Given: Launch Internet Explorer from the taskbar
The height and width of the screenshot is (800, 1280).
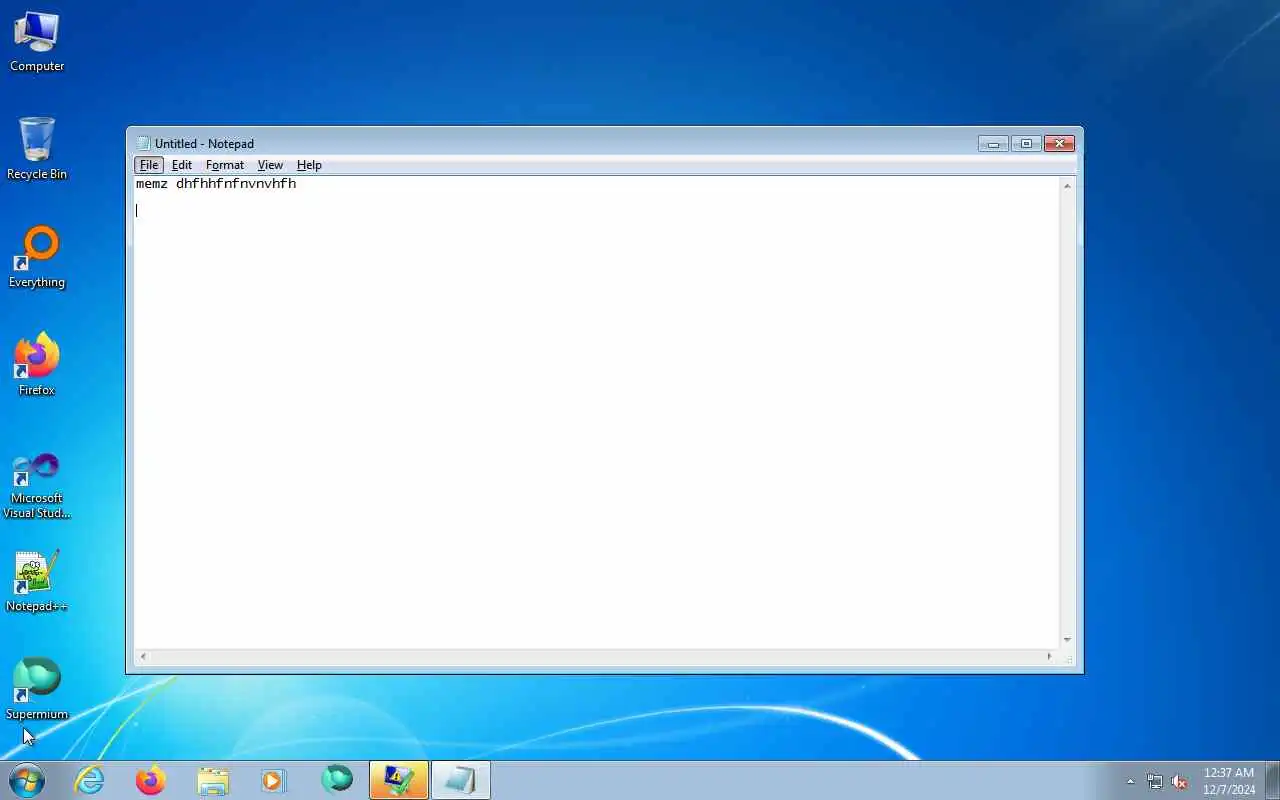Looking at the screenshot, I should click(90, 780).
